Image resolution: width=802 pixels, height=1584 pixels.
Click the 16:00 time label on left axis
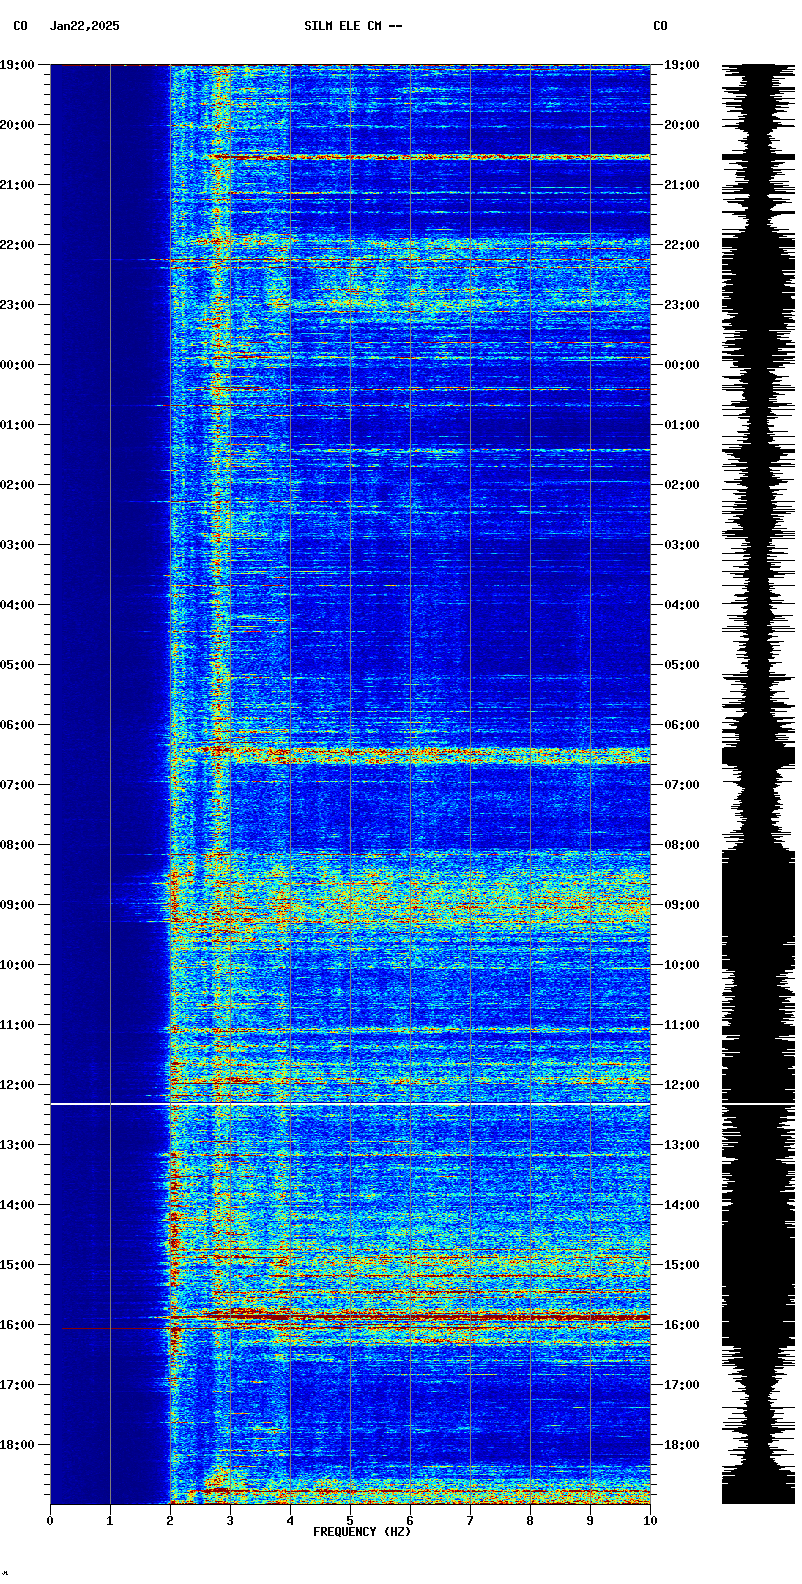point(18,1325)
